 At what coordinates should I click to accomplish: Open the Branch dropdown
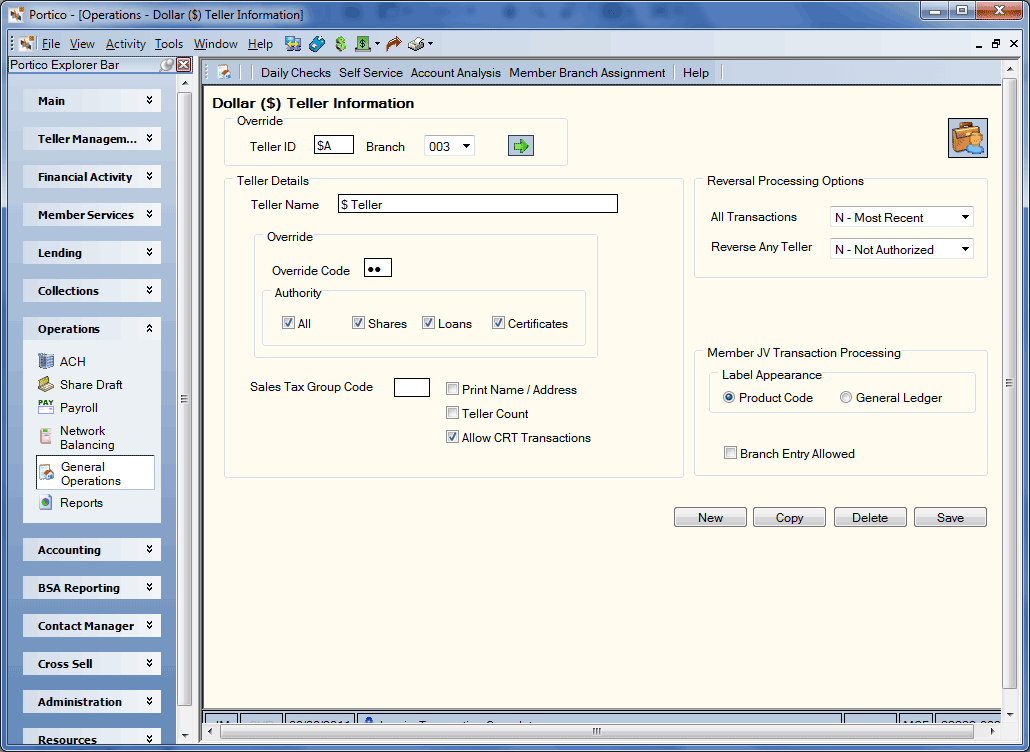tap(449, 146)
